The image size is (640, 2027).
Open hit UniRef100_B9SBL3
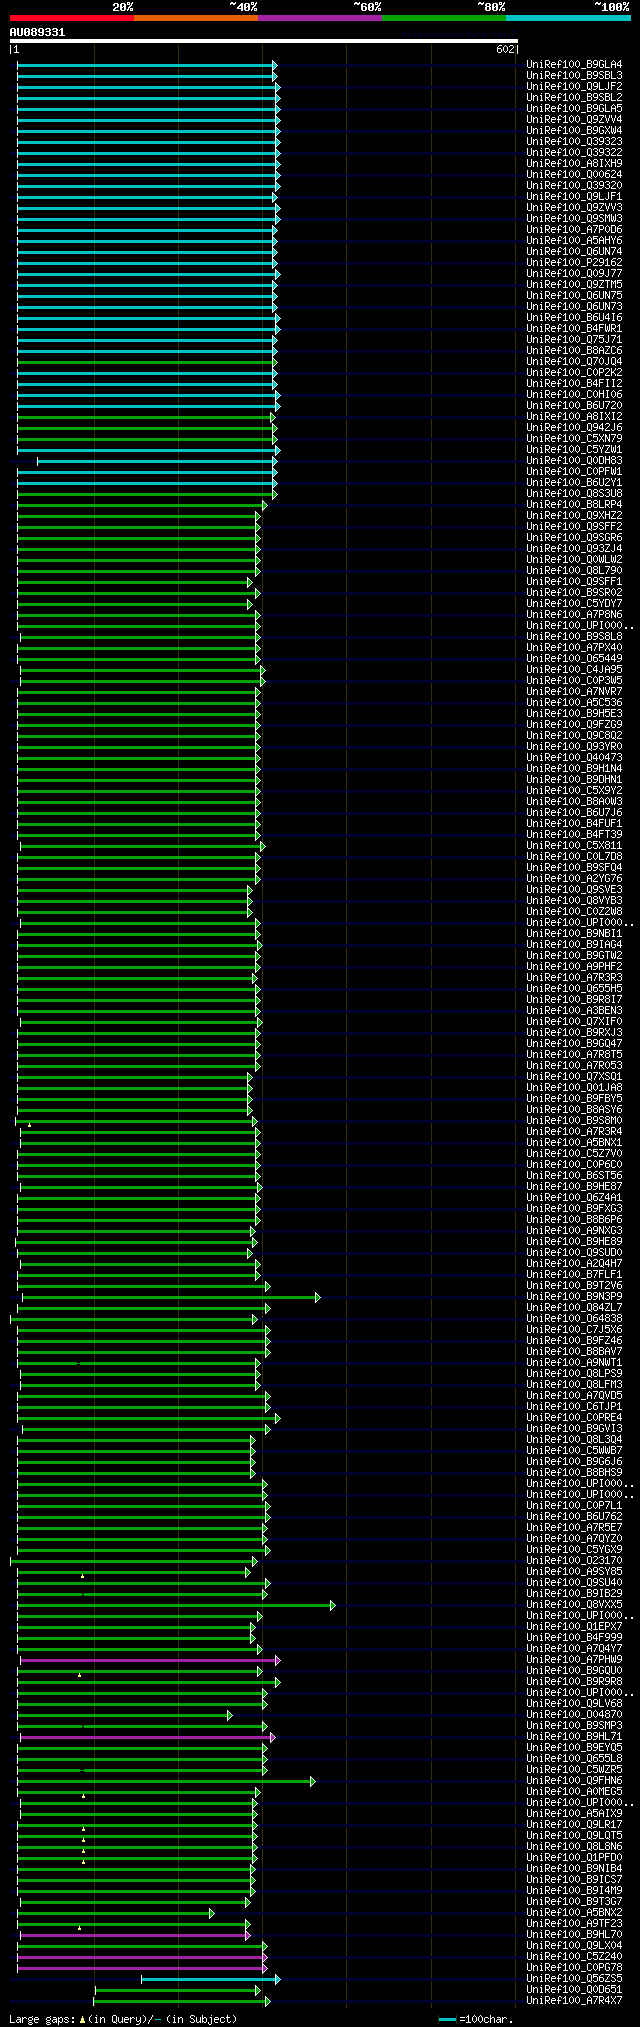574,76
